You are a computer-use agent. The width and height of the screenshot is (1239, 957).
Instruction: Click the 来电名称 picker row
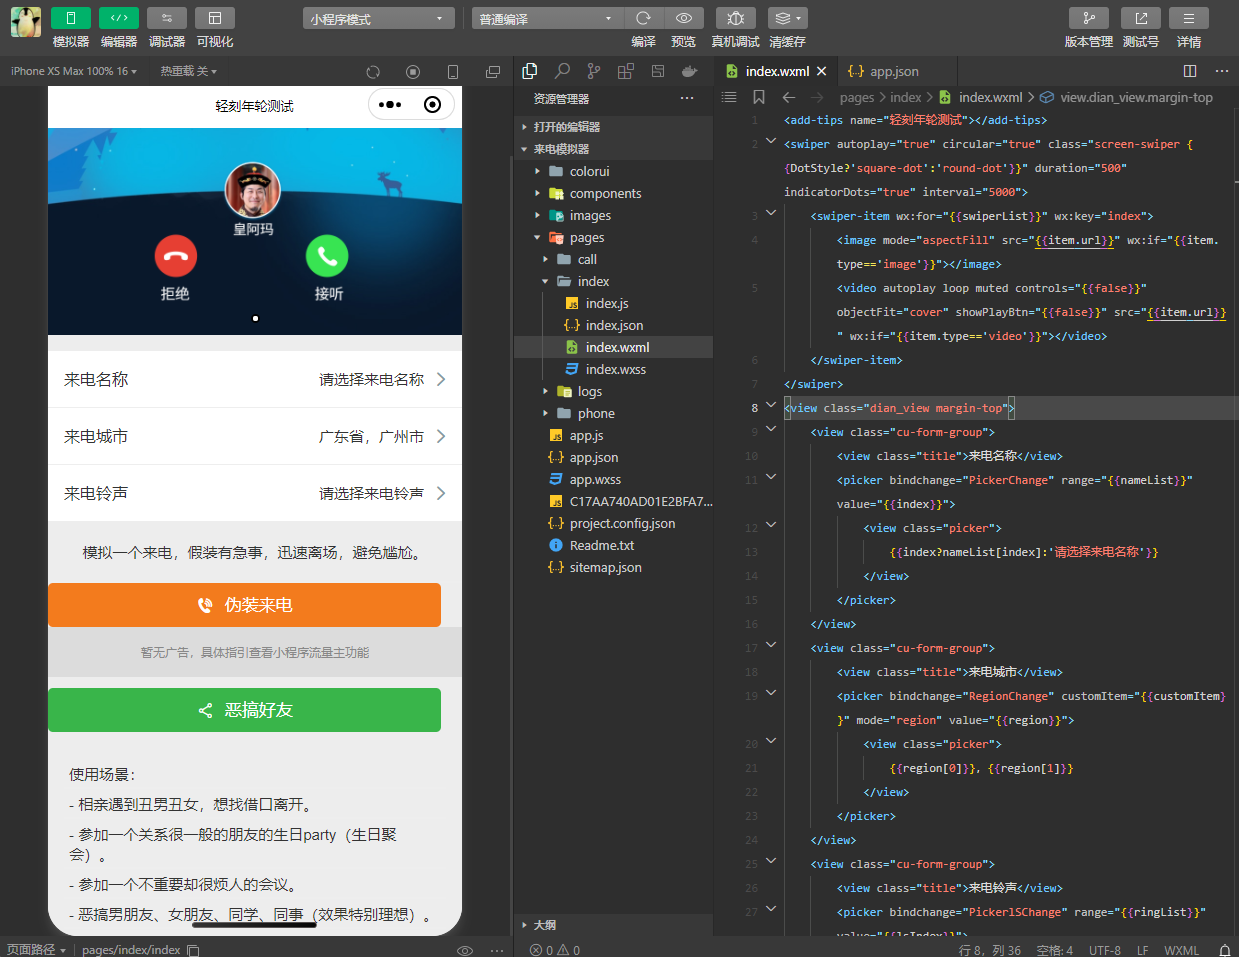click(x=254, y=379)
